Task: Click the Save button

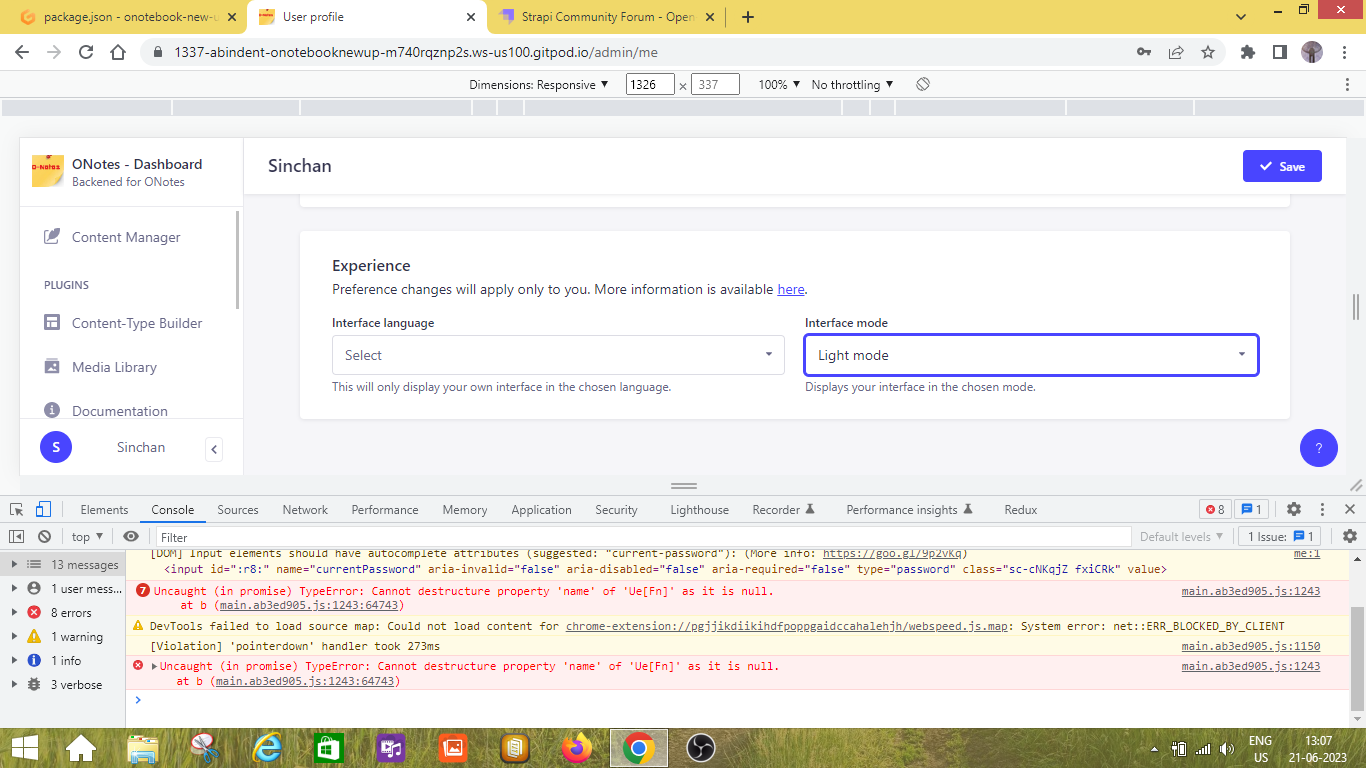Action: coord(1281,166)
